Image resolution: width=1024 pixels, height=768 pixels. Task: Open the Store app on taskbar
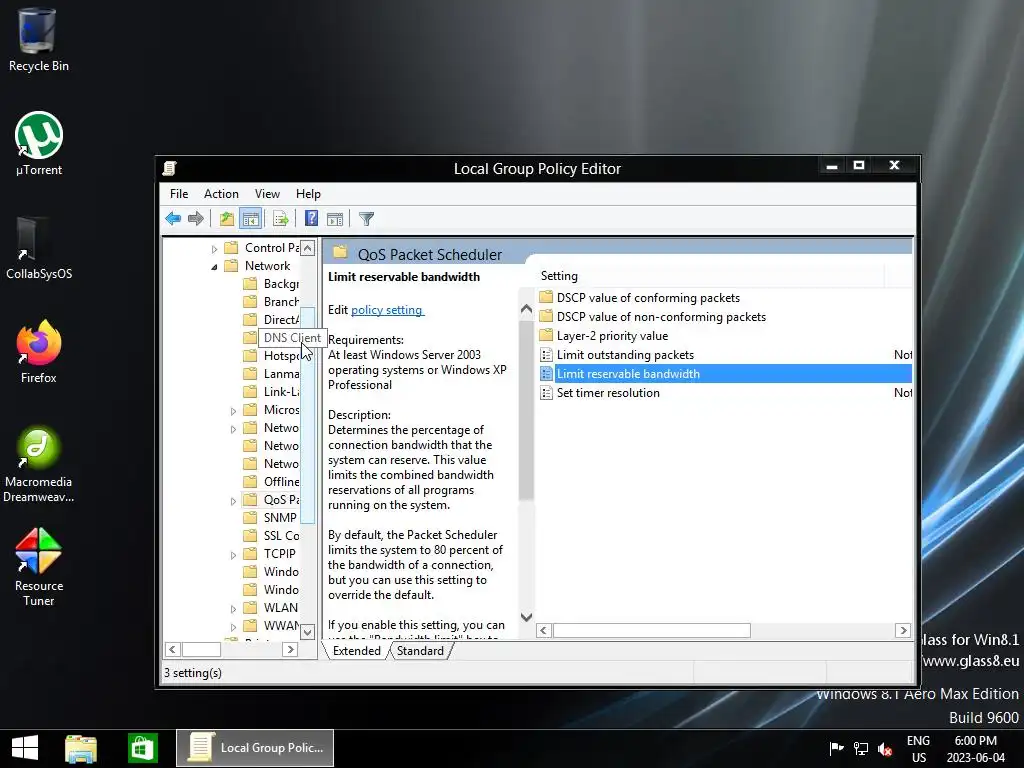point(142,748)
